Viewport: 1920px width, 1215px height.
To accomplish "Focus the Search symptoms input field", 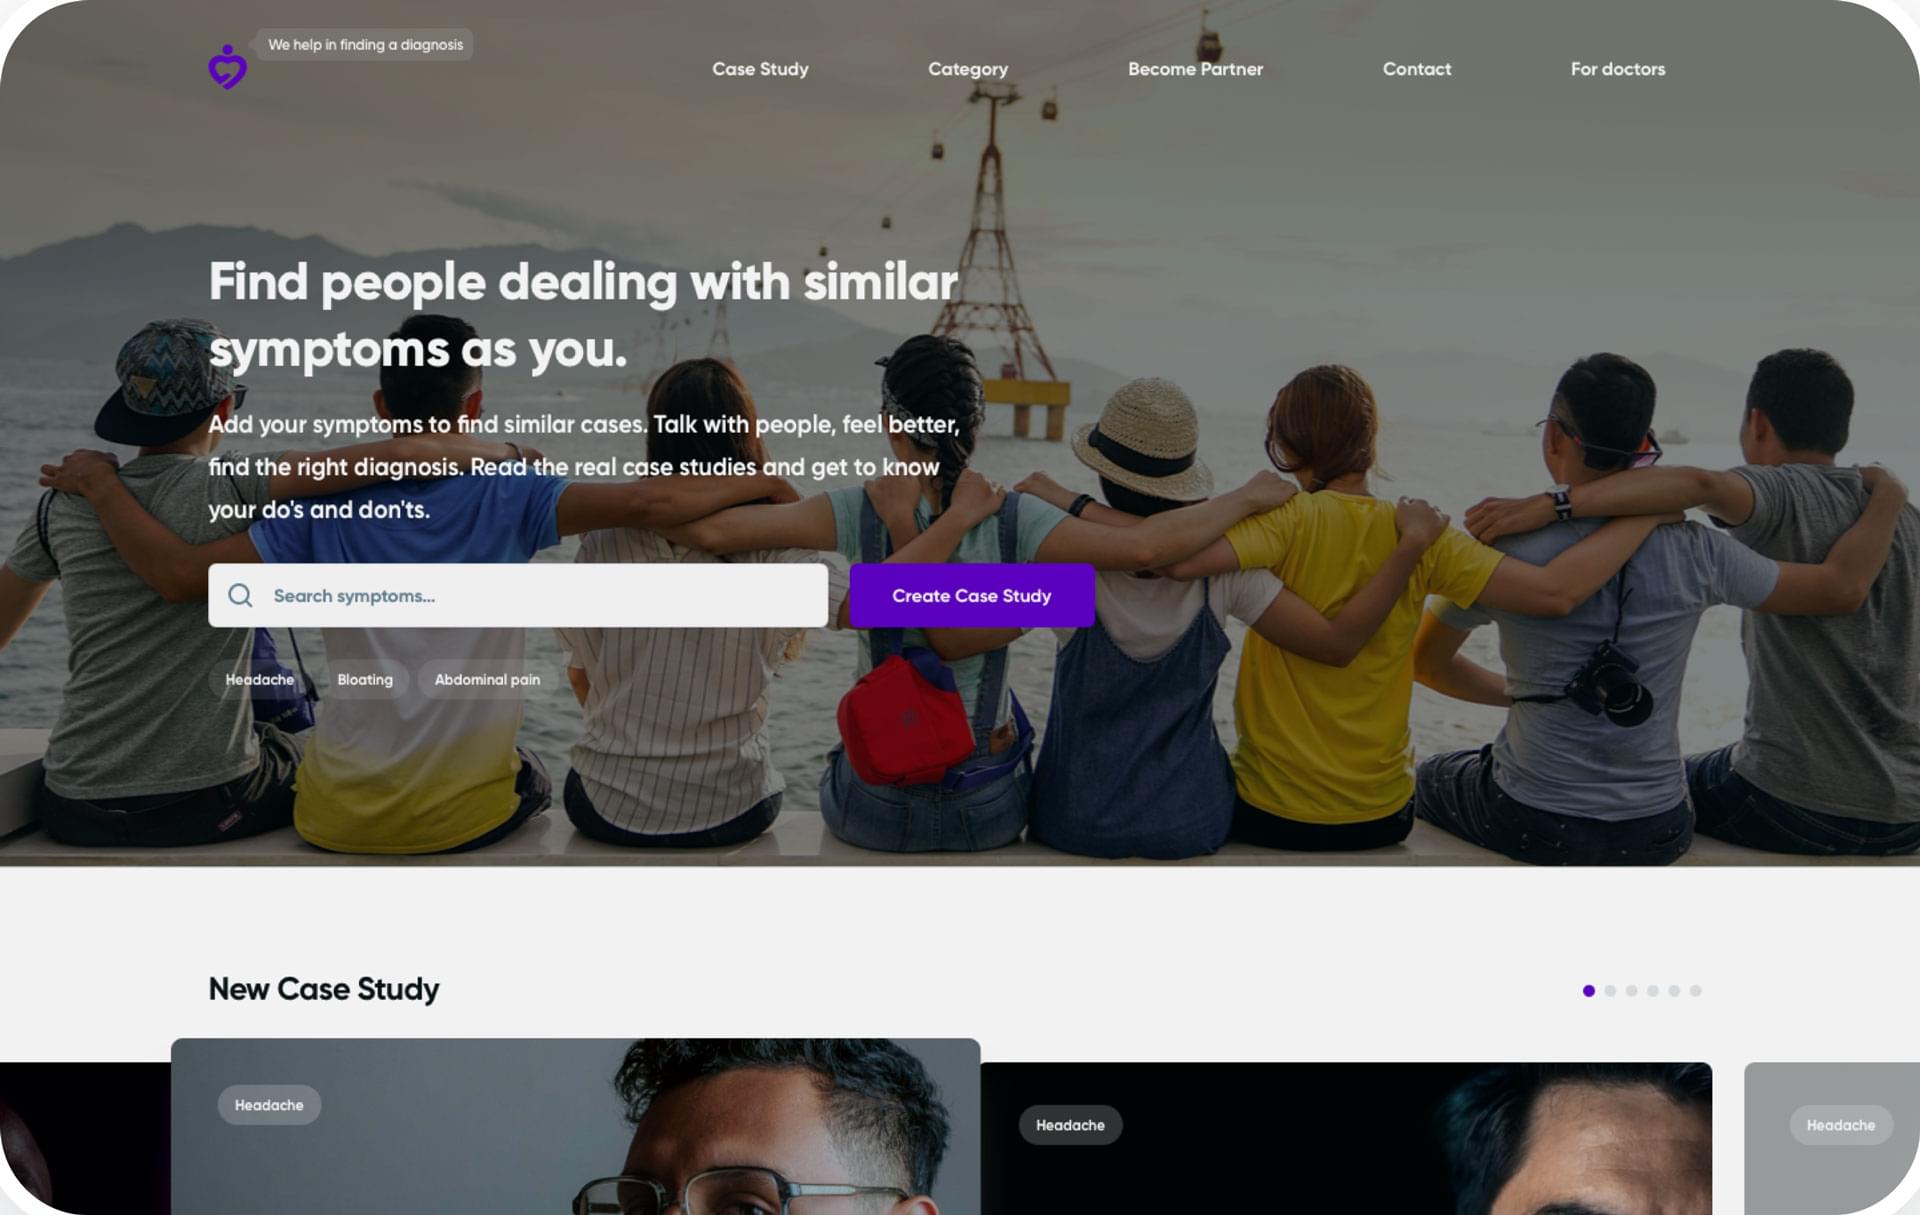I will click(x=518, y=596).
